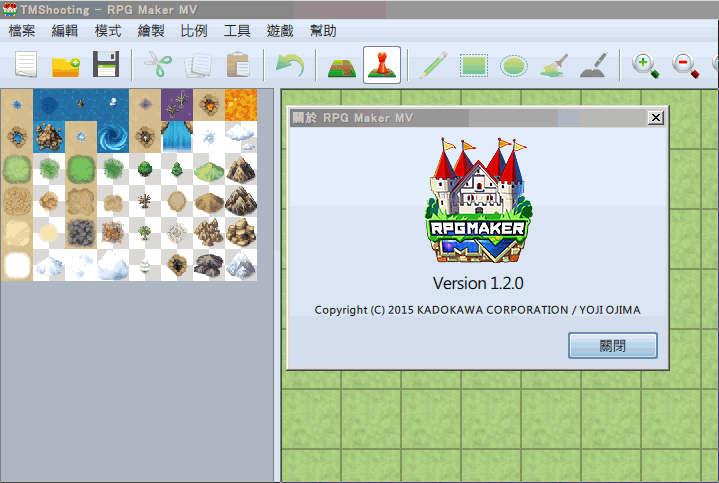Open the 遊戲 menu
The width and height of the screenshot is (719, 483).
[x=280, y=31]
